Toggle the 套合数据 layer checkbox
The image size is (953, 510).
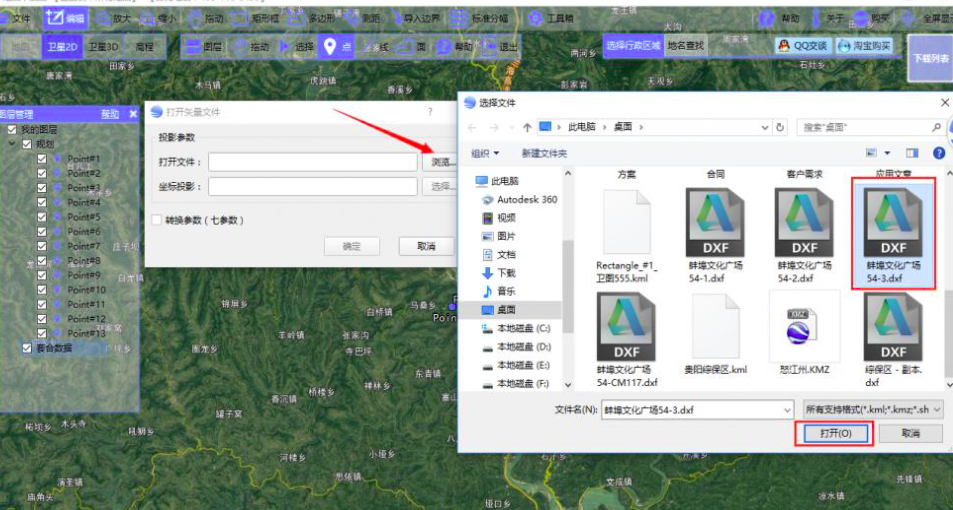[x=27, y=348]
